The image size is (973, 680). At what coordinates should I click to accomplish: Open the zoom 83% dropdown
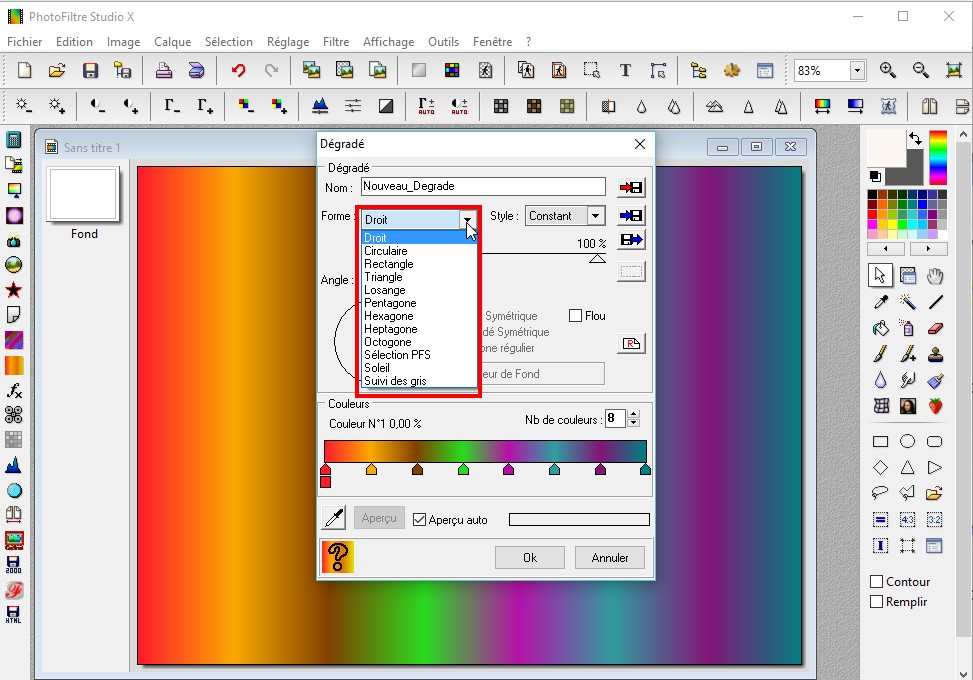[858, 71]
